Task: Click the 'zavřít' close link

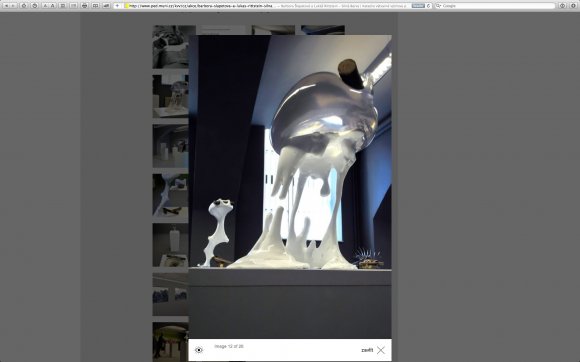Action: [x=367, y=350]
